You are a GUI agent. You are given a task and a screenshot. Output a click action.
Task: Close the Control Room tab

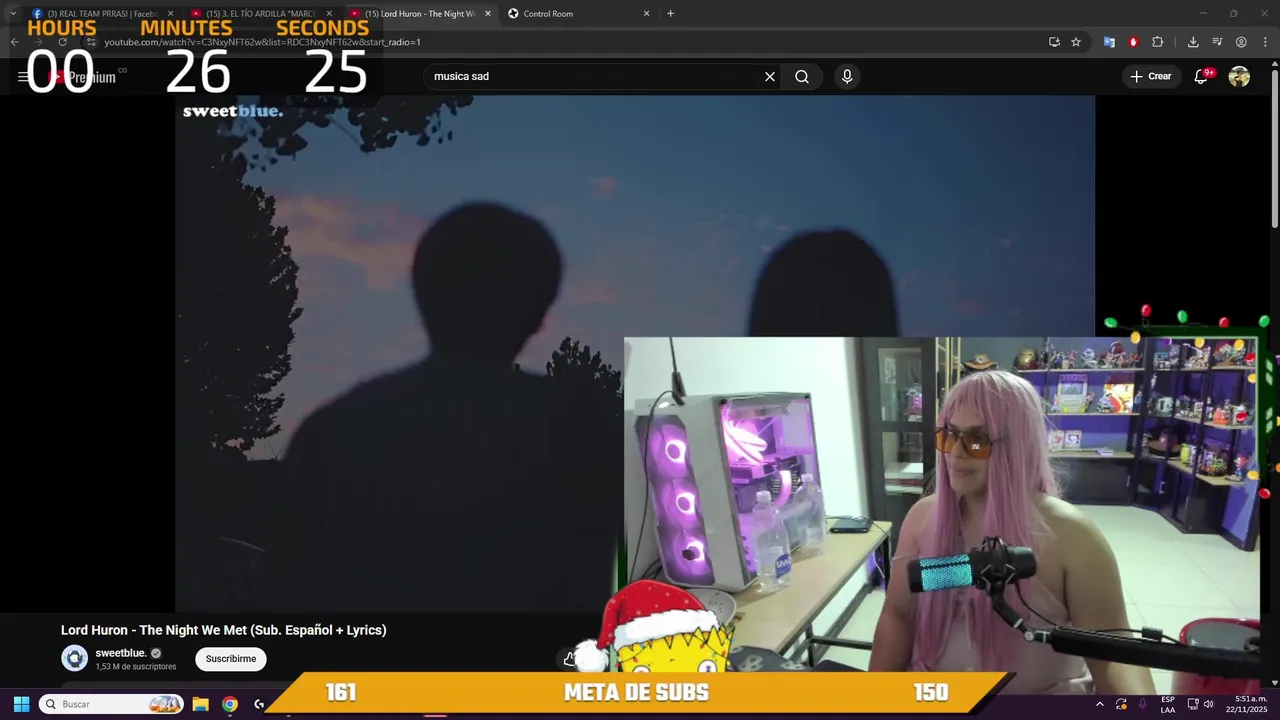pyautogui.click(x=646, y=13)
